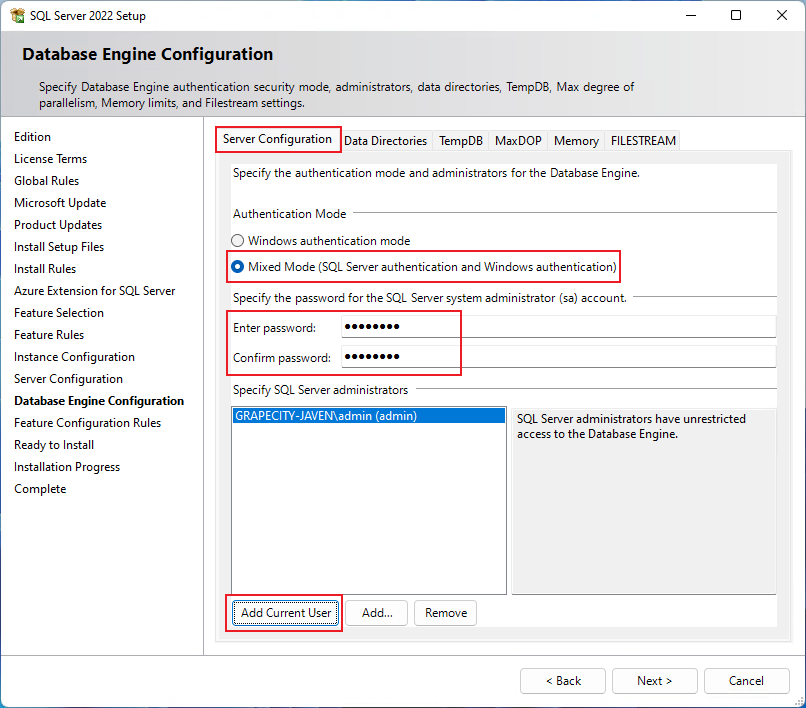Click Product Updates step in sidebar
This screenshot has height=708, width=806.
coord(58,225)
